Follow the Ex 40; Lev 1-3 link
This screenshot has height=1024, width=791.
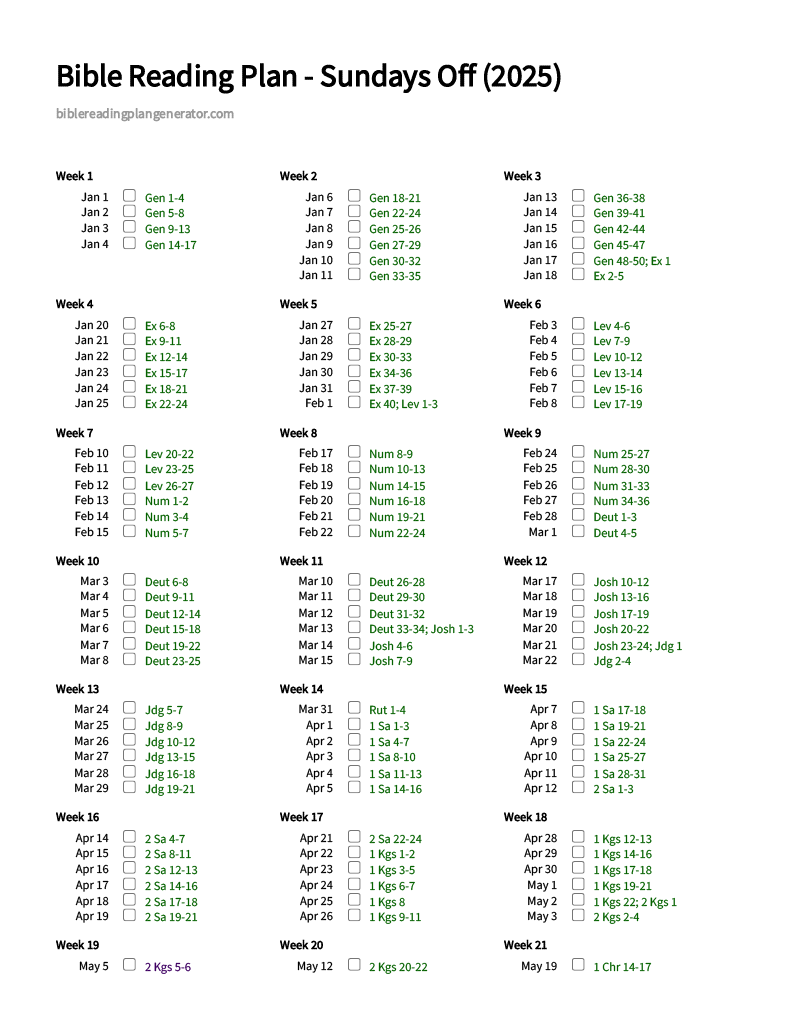403,404
